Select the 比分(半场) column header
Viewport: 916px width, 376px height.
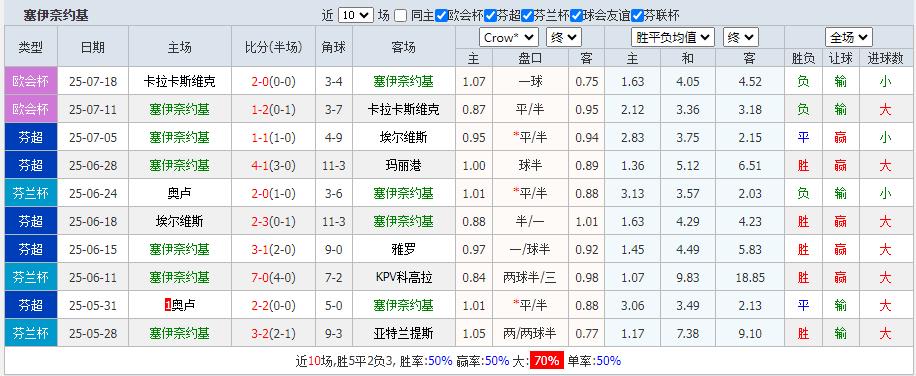(273, 47)
